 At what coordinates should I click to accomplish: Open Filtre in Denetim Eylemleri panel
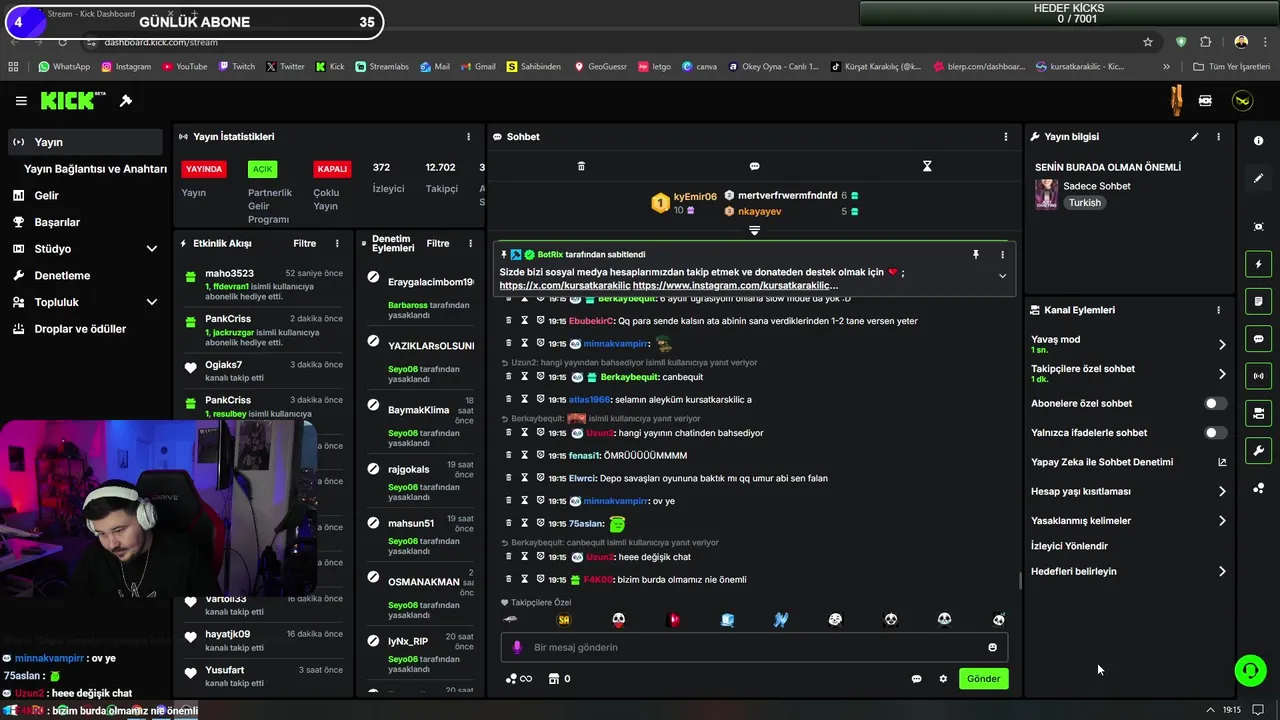tap(438, 244)
